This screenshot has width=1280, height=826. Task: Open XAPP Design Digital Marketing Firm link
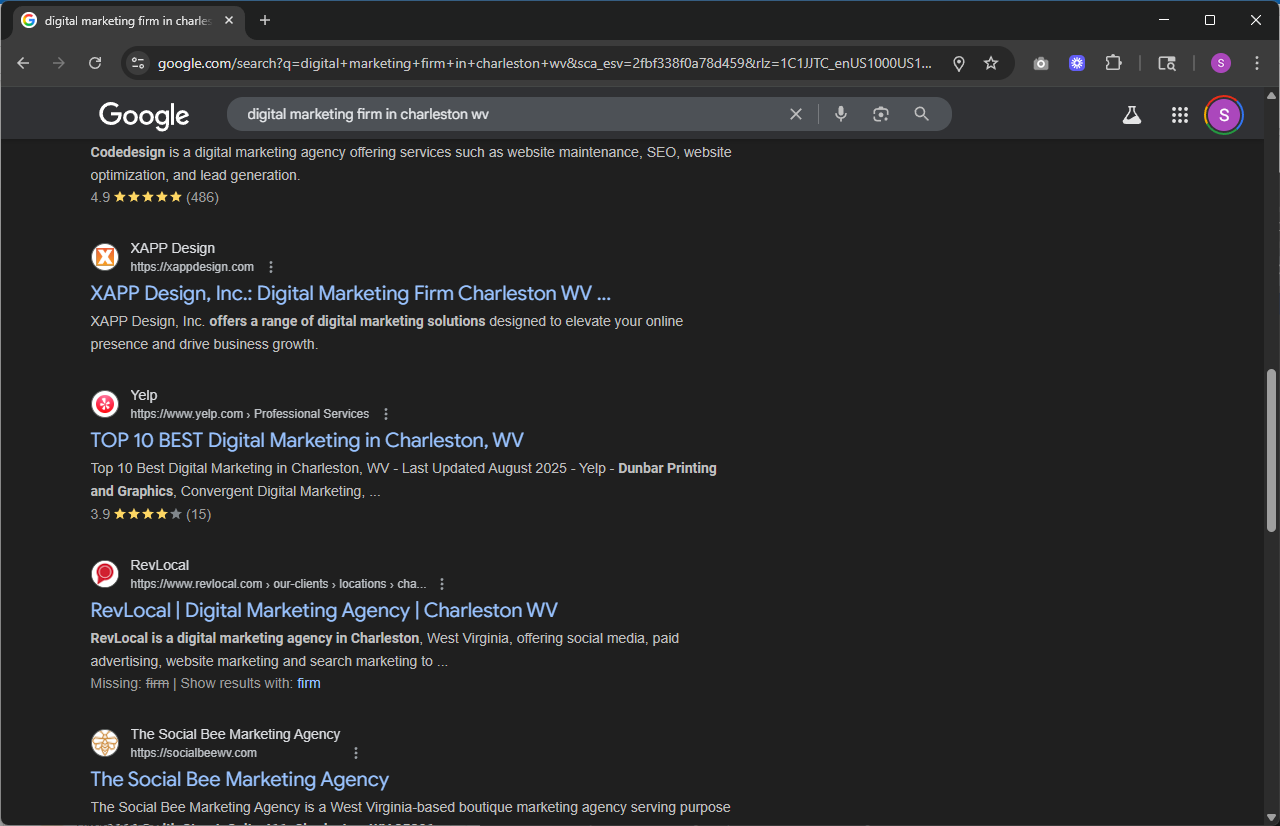click(x=350, y=293)
